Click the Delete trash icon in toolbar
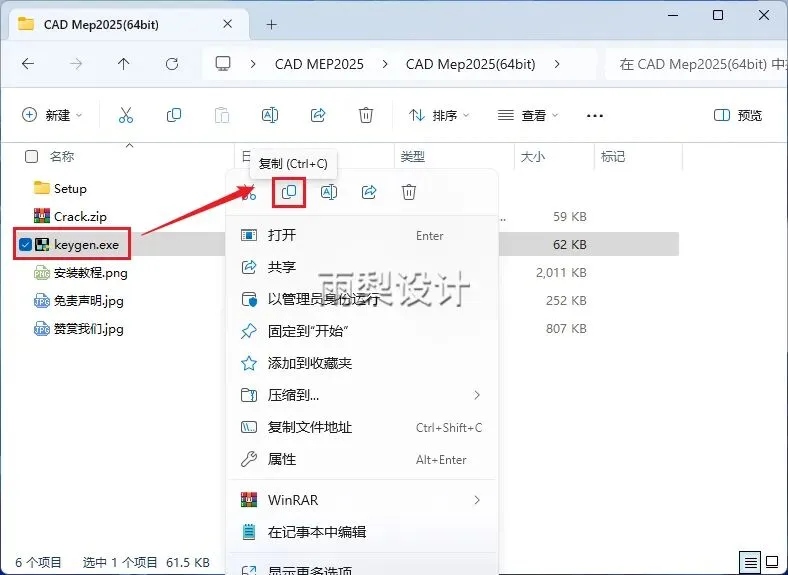Image resolution: width=788 pixels, height=575 pixels. click(366, 116)
